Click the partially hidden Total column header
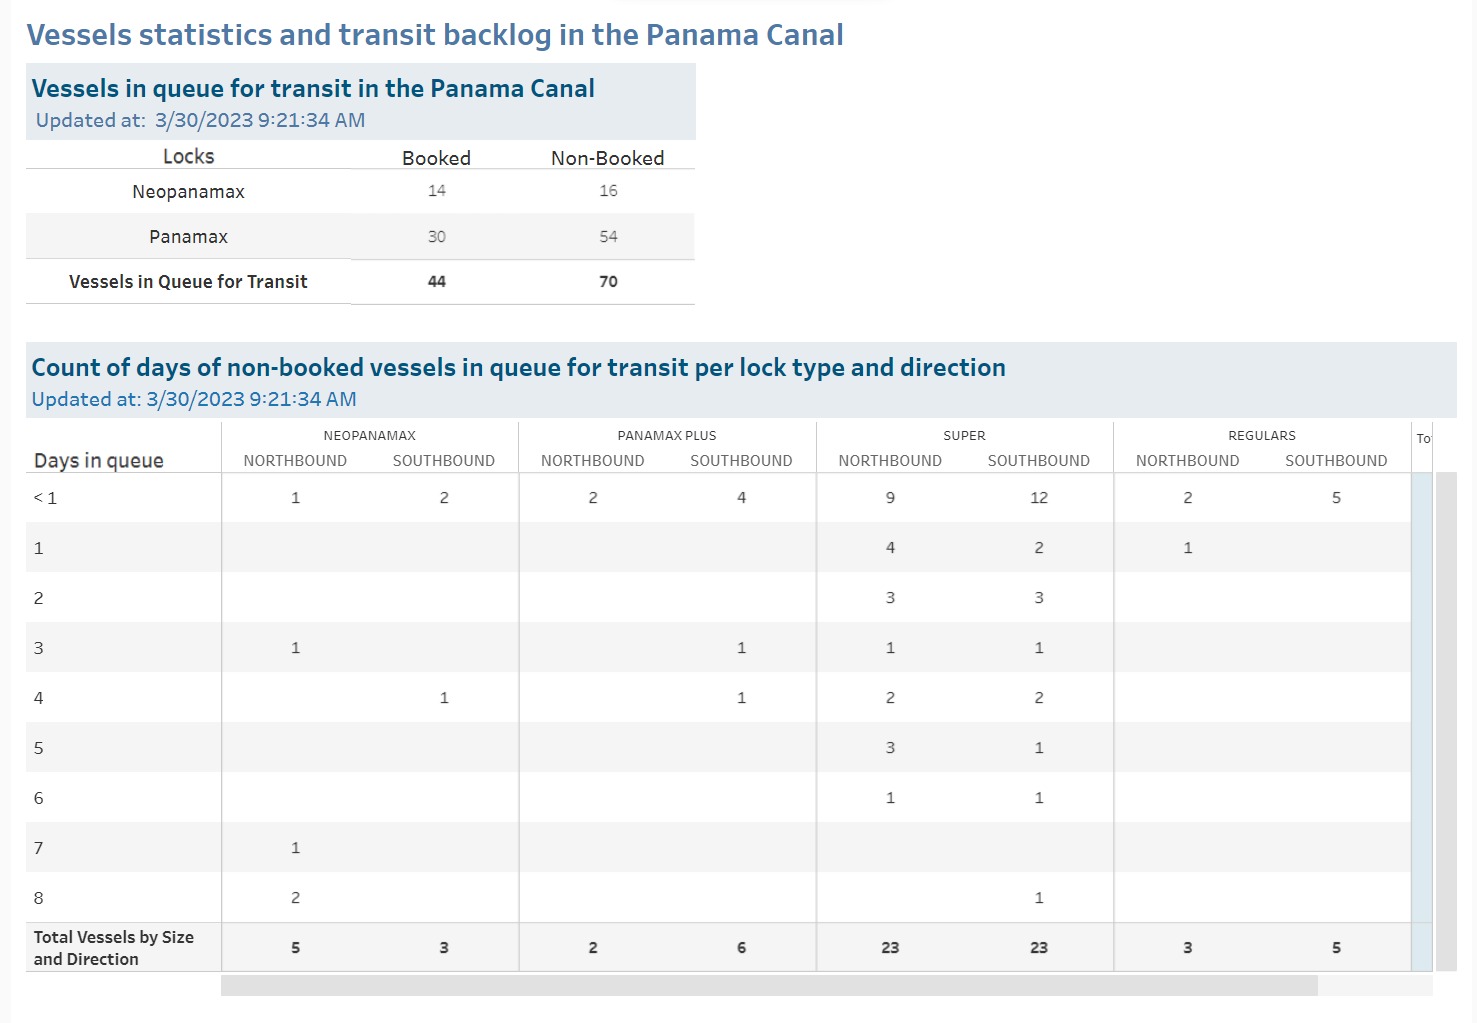 tap(1423, 439)
